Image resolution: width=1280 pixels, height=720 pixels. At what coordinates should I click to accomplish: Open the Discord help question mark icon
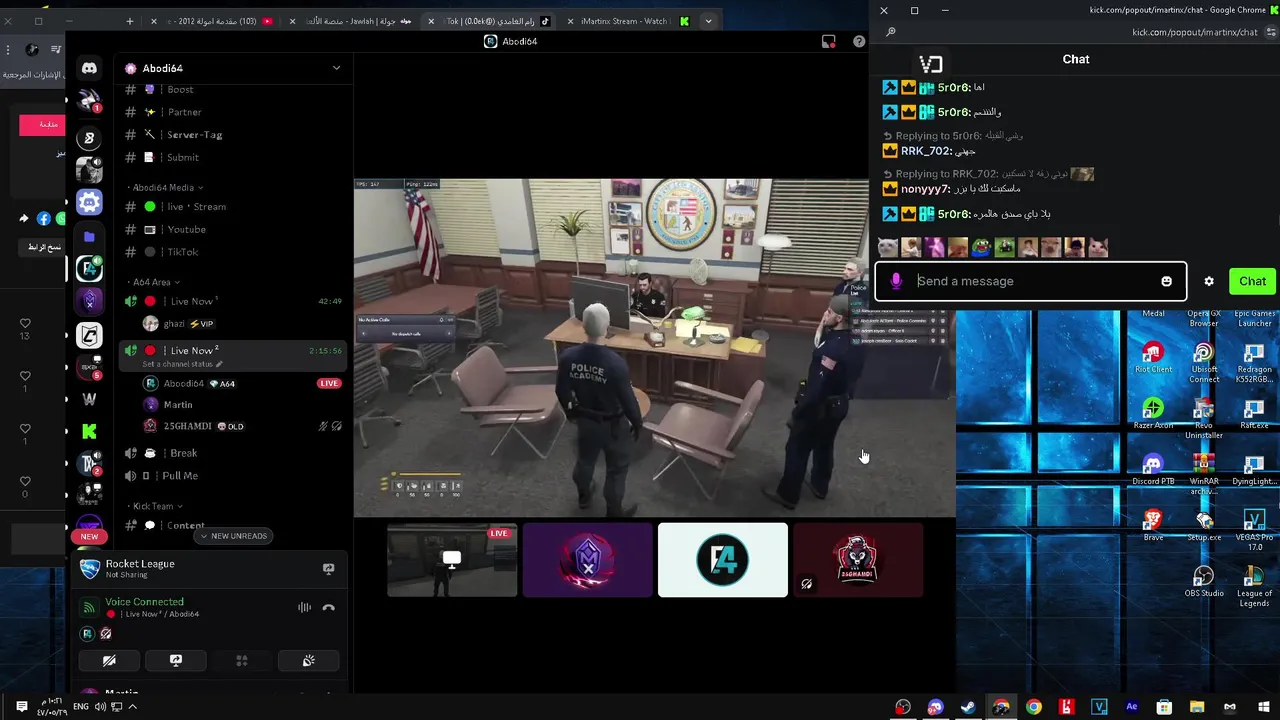(x=859, y=41)
